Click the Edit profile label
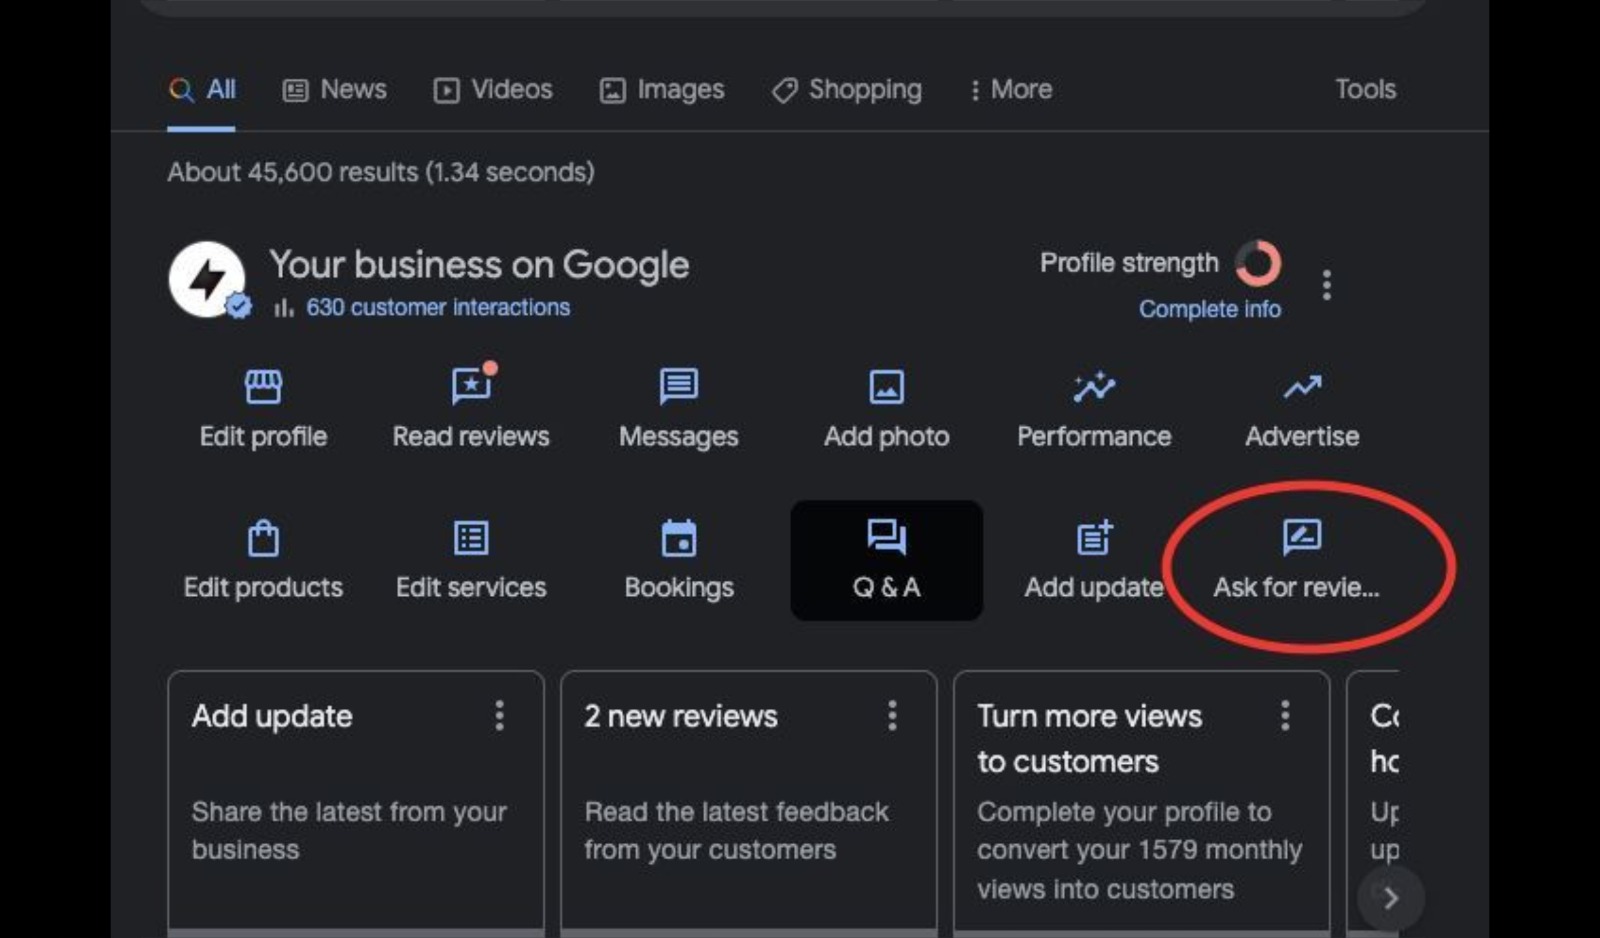The image size is (1600, 938). tap(263, 436)
